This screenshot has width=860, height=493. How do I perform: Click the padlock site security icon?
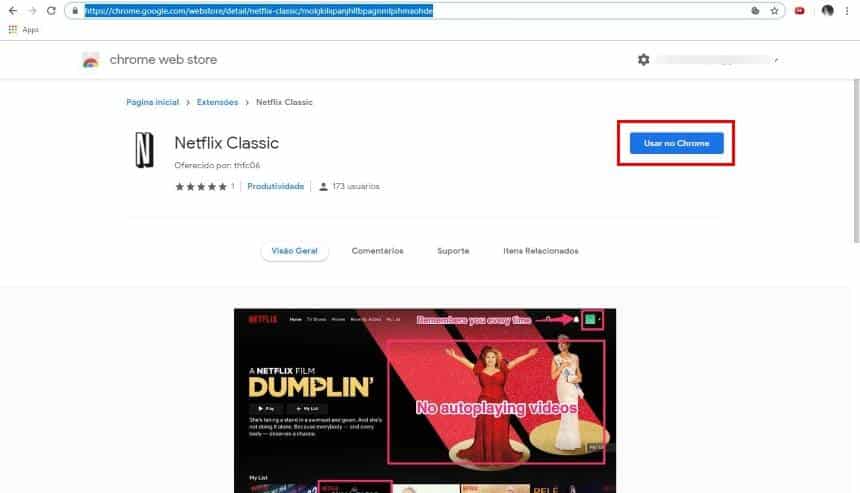75,11
